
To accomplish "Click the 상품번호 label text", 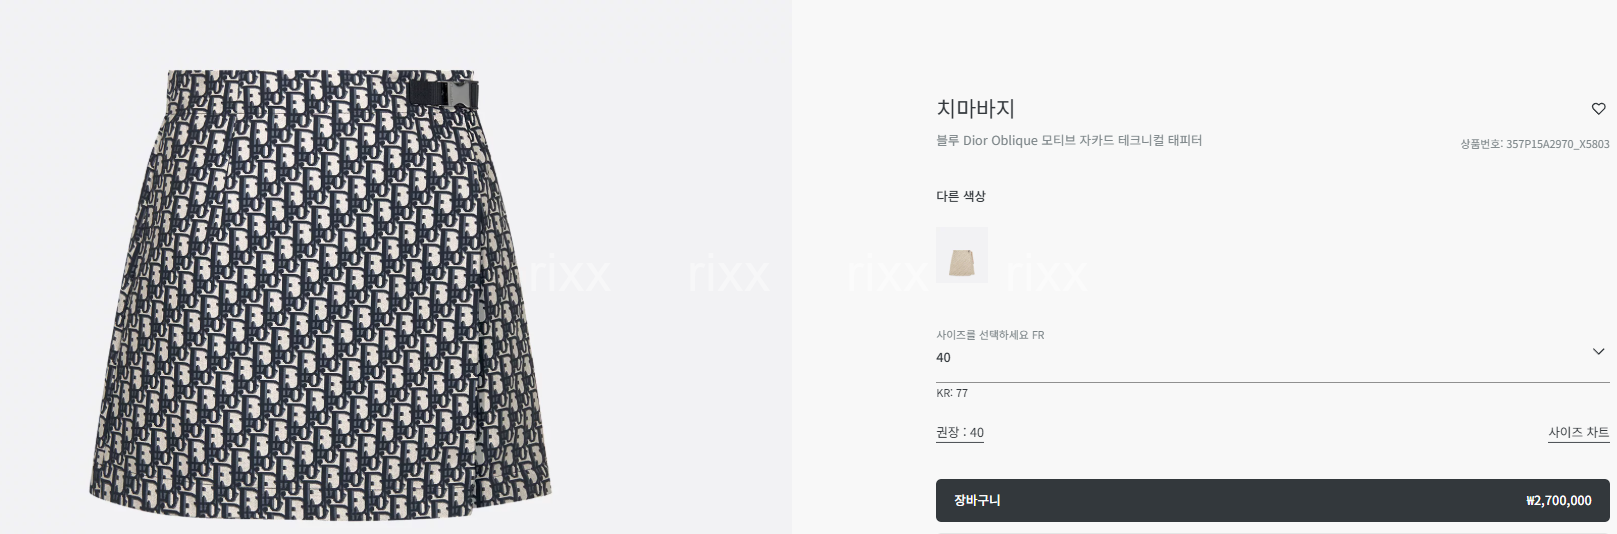I will tap(1481, 144).
